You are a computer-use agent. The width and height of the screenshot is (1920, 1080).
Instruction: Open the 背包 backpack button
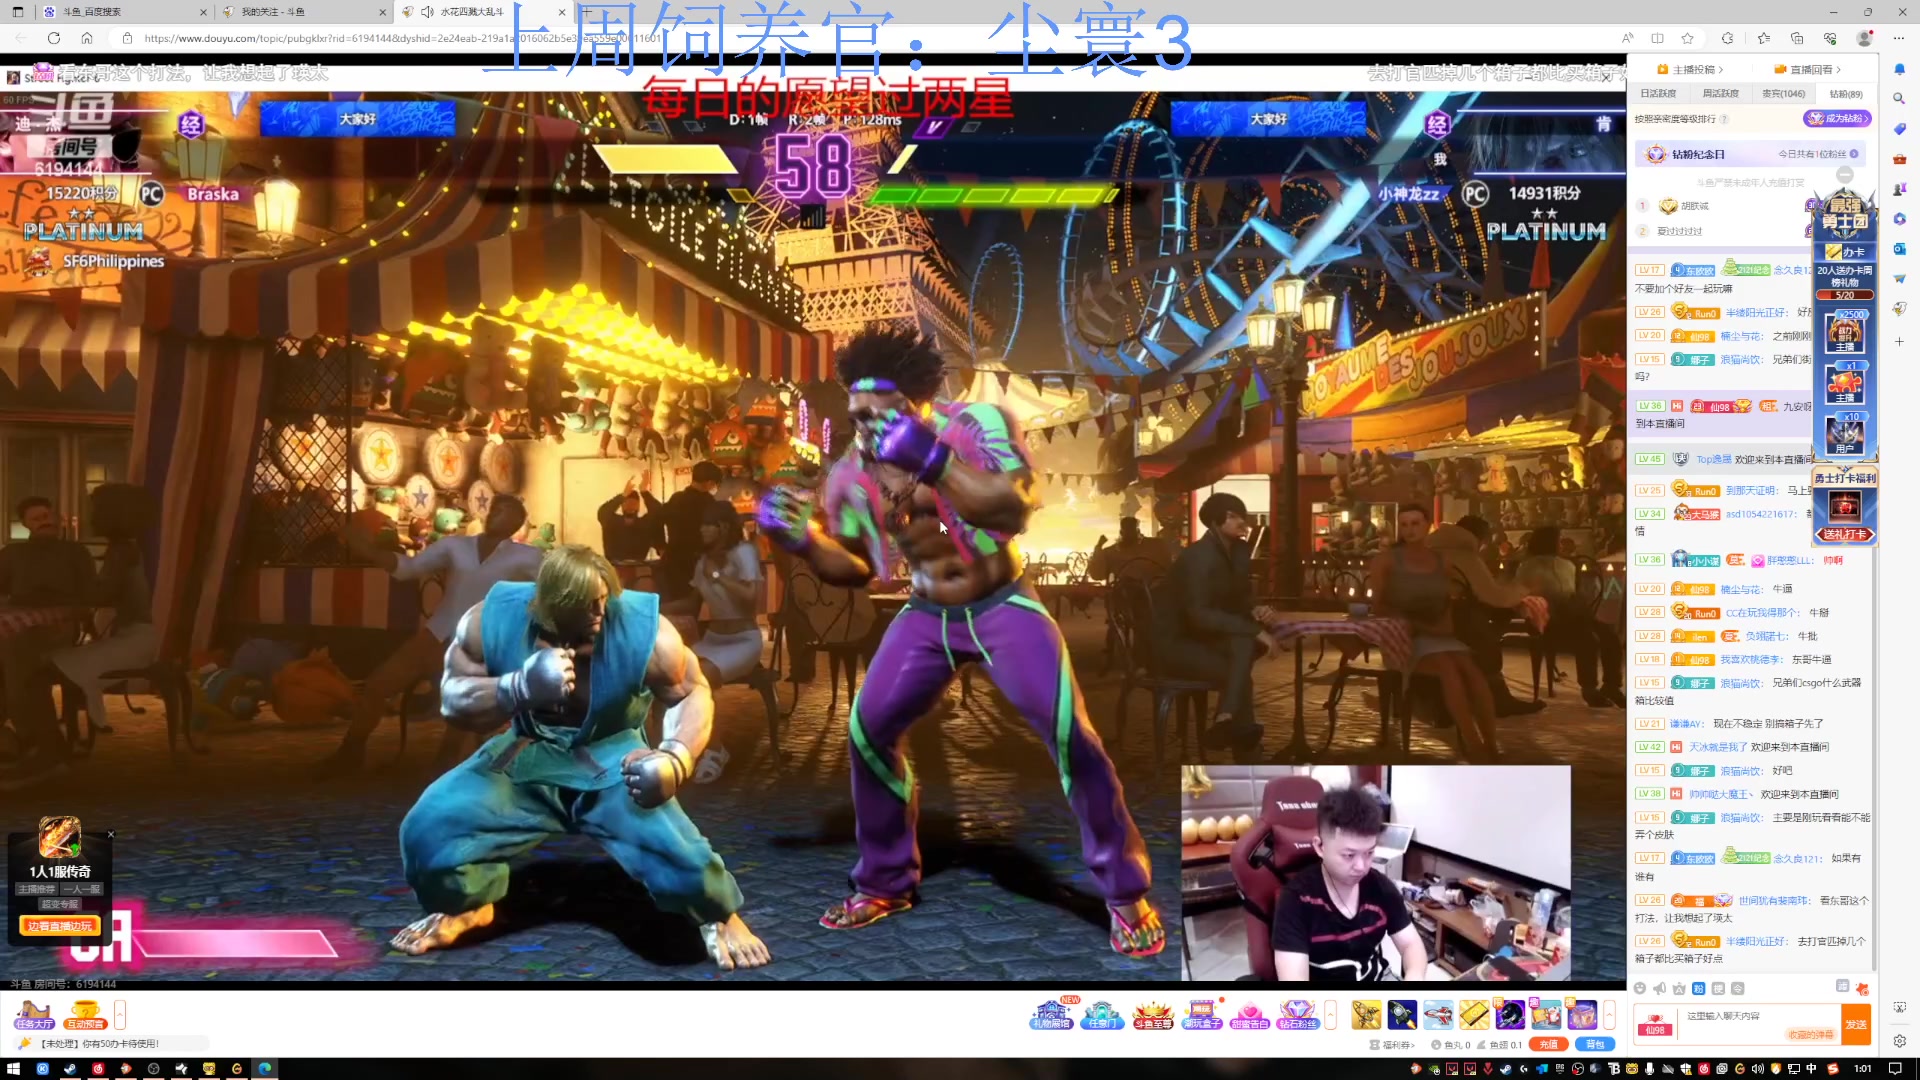tap(1595, 1044)
